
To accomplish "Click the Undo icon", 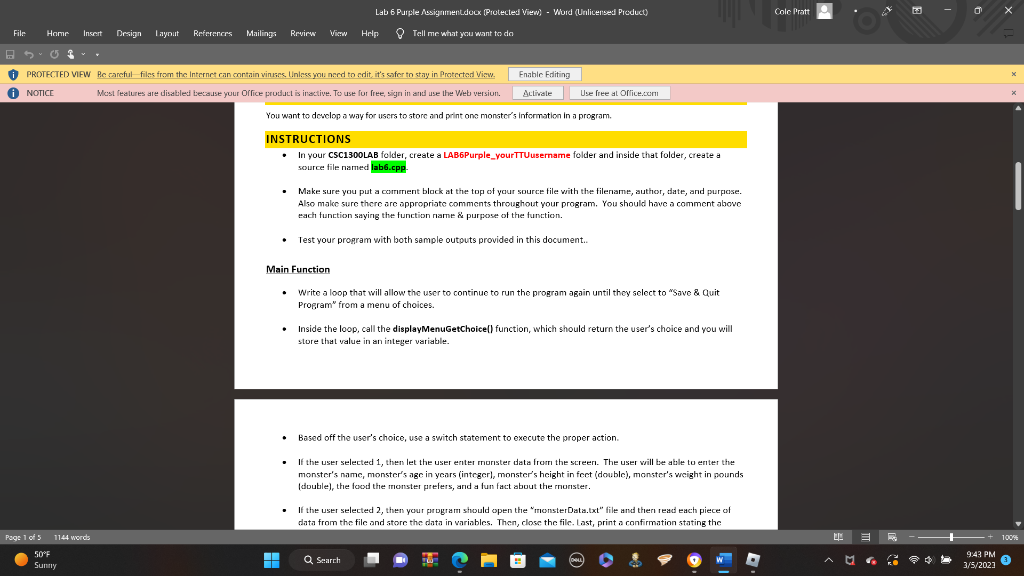I will point(28,55).
